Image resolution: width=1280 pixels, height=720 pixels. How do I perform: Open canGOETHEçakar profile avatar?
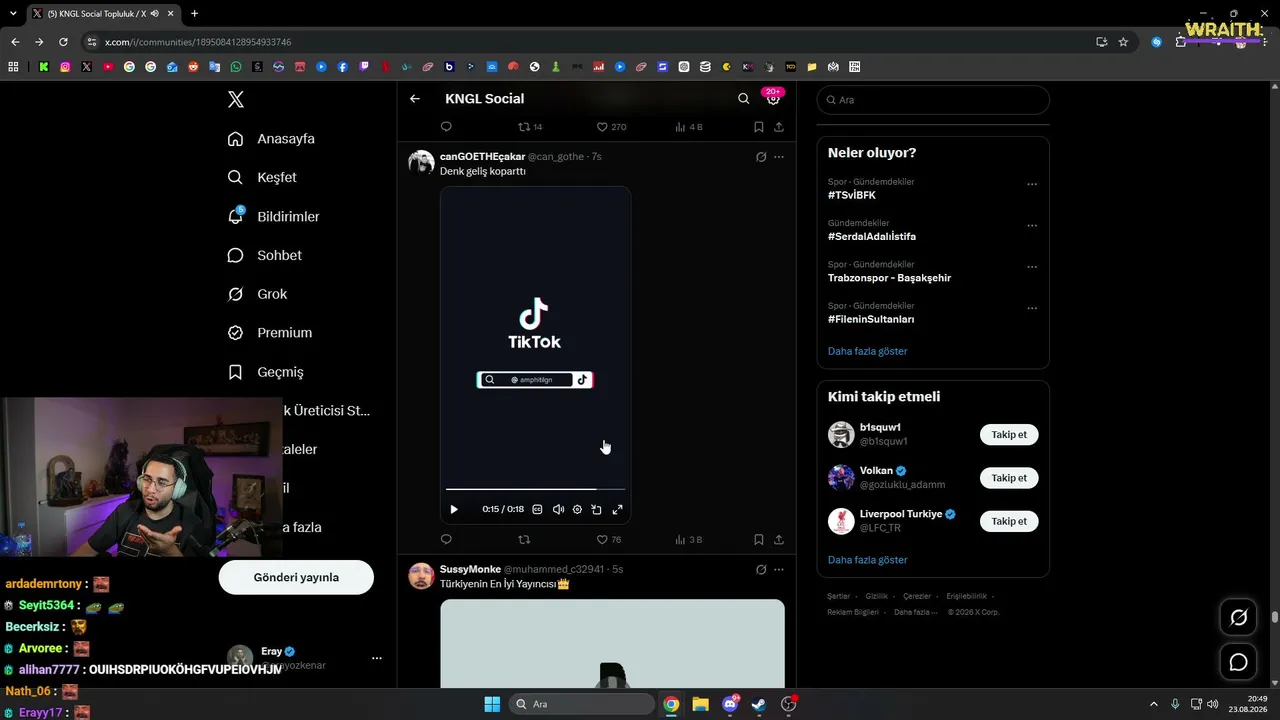(421, 163)
